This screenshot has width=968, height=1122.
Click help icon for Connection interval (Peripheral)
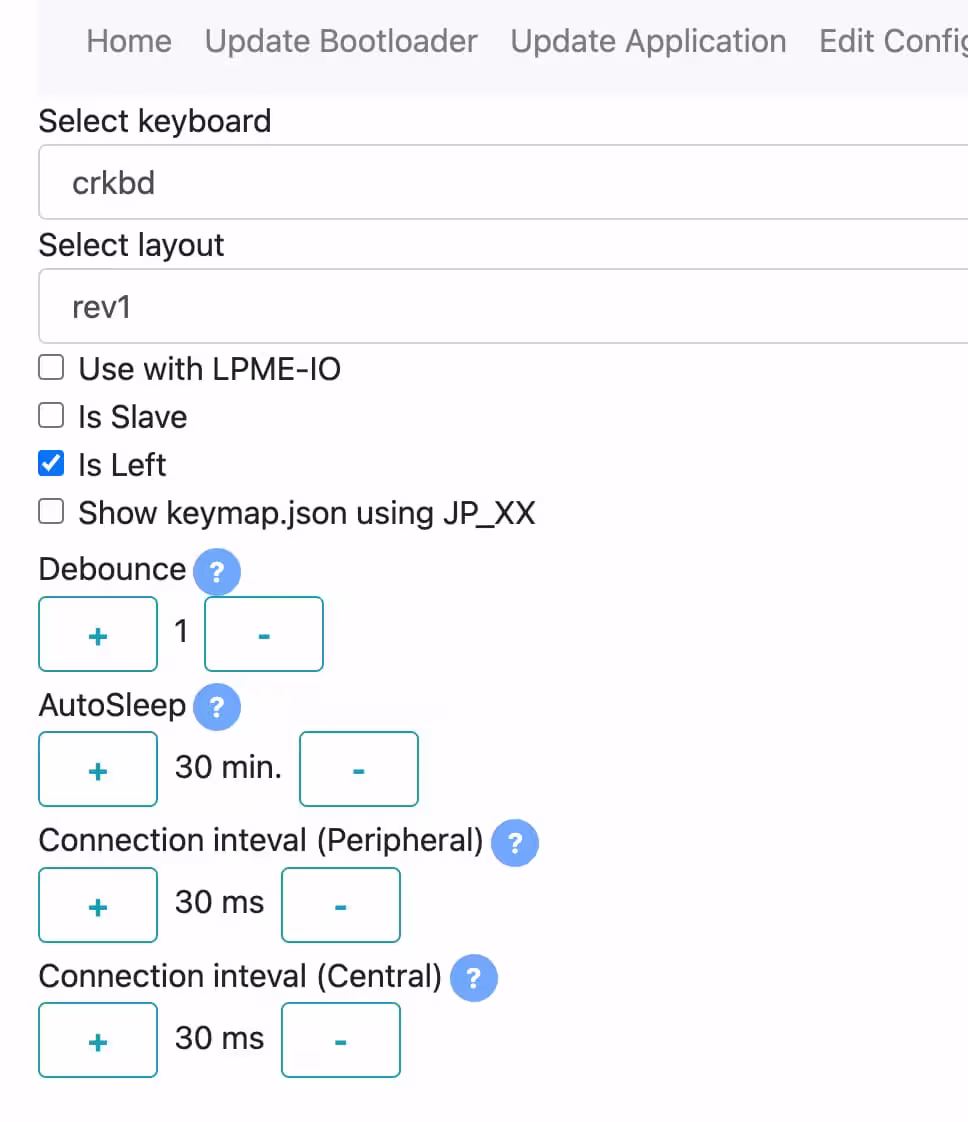(x=515, y=843)
